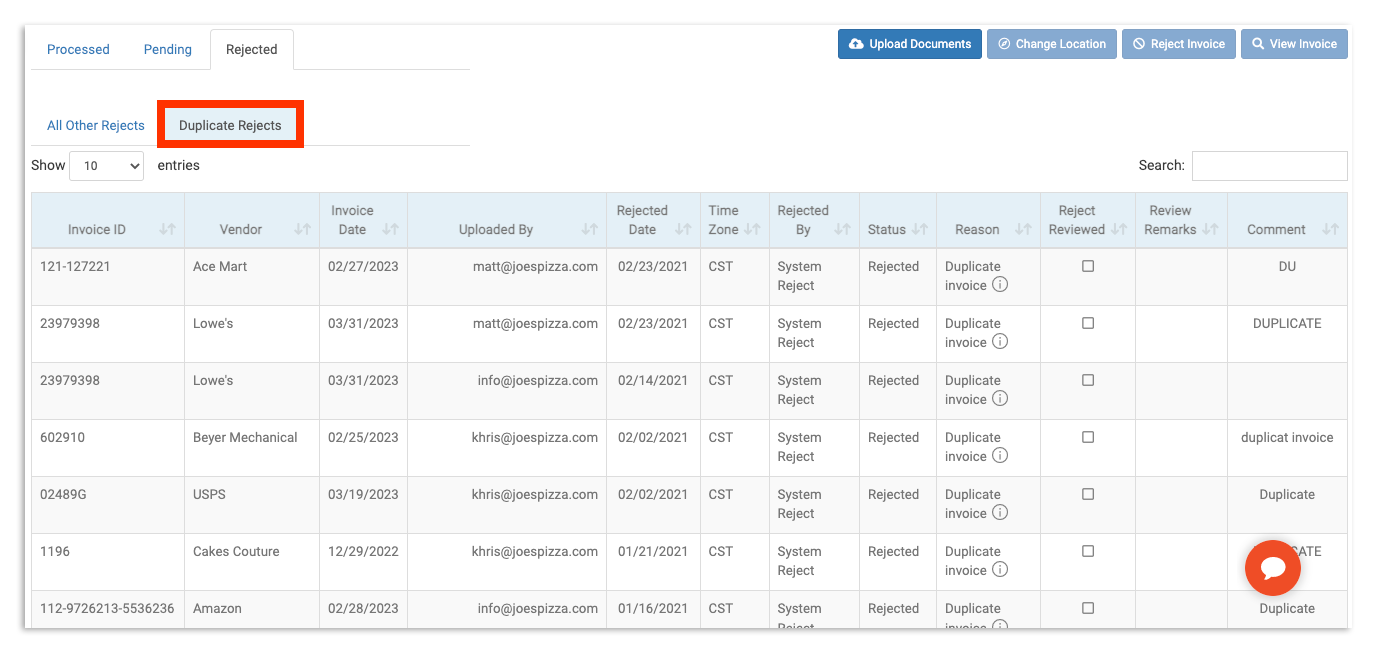Screen dimensions: 1377x653
Task: Select the Pending tab link
Action: 167,49
